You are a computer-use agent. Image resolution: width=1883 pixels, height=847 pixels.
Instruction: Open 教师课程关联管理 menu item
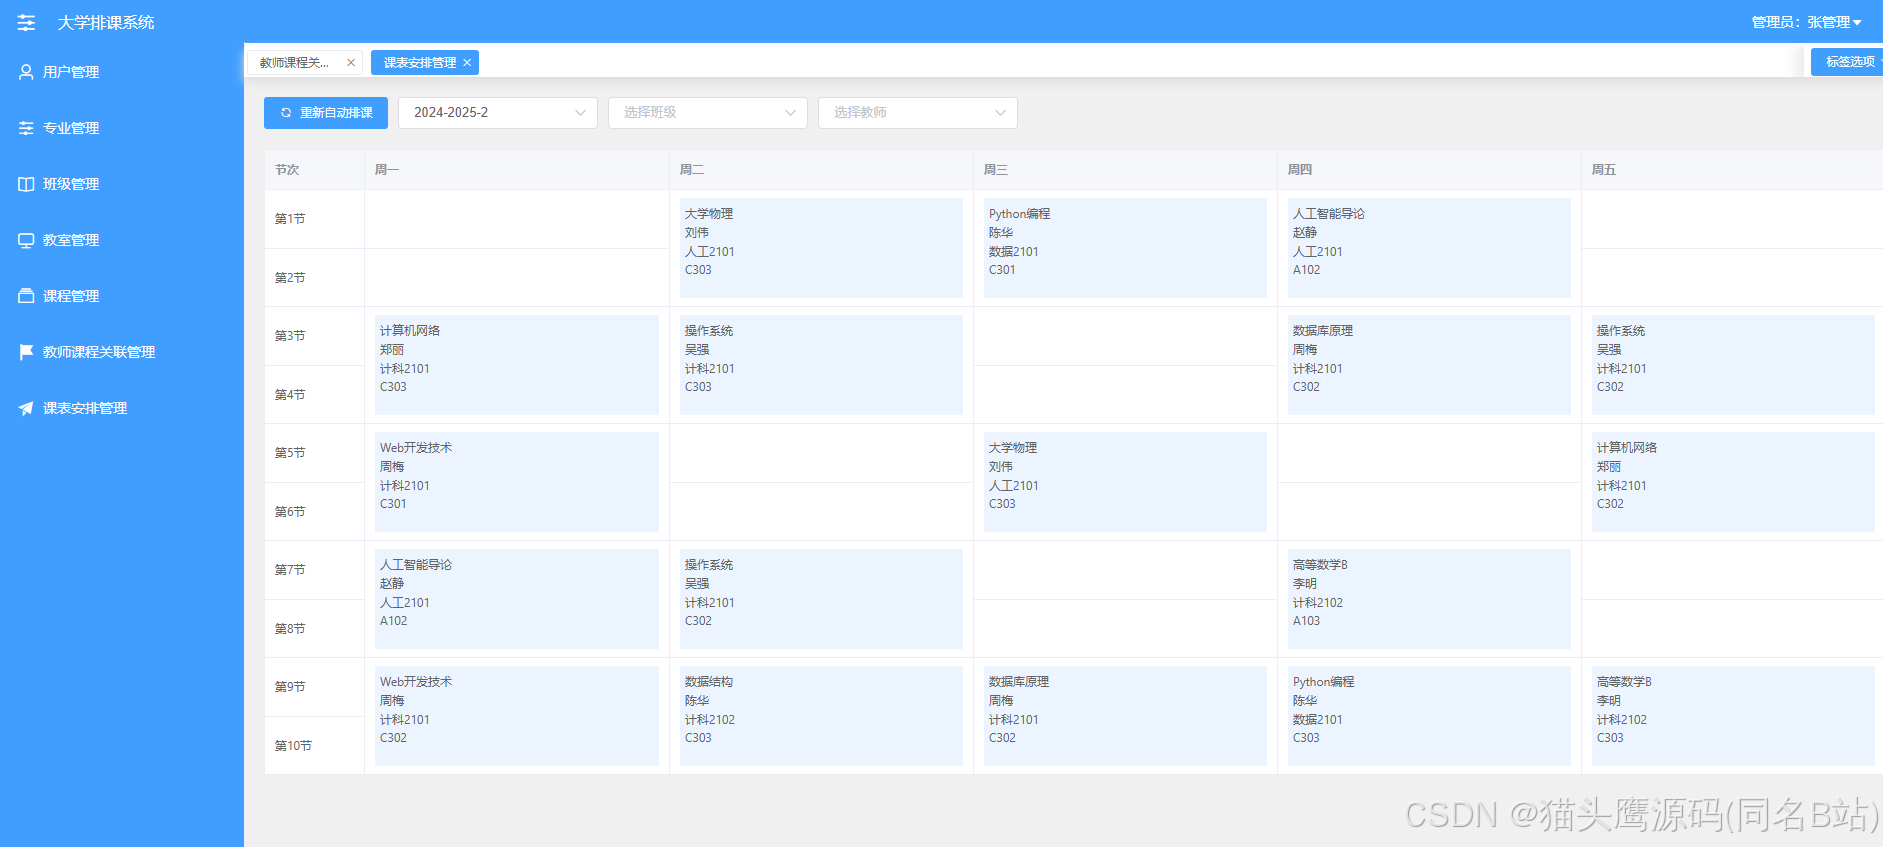click(122, 352)
